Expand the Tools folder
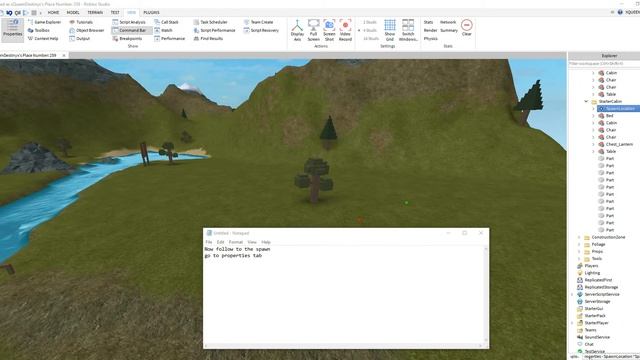 pos(579,258)
